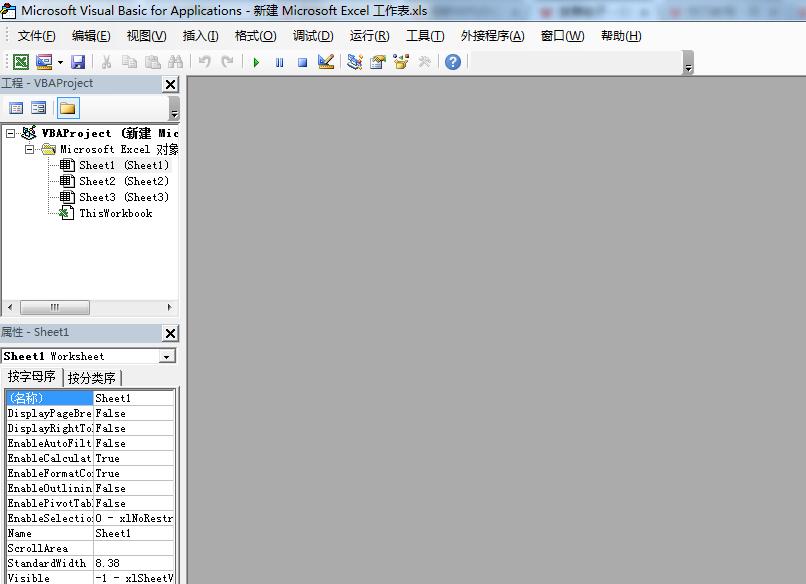Select ThisWorkbook in the project tree

[x=115, y=213]
